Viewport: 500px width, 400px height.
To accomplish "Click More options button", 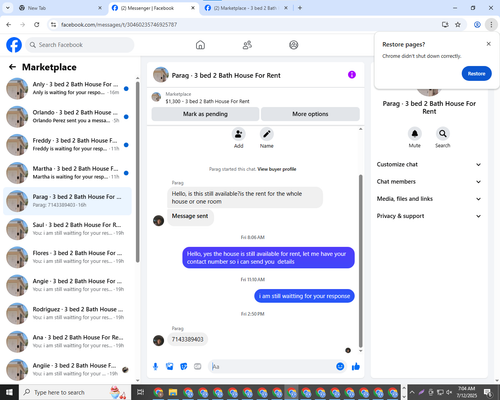I will click(x=310, y=114).
